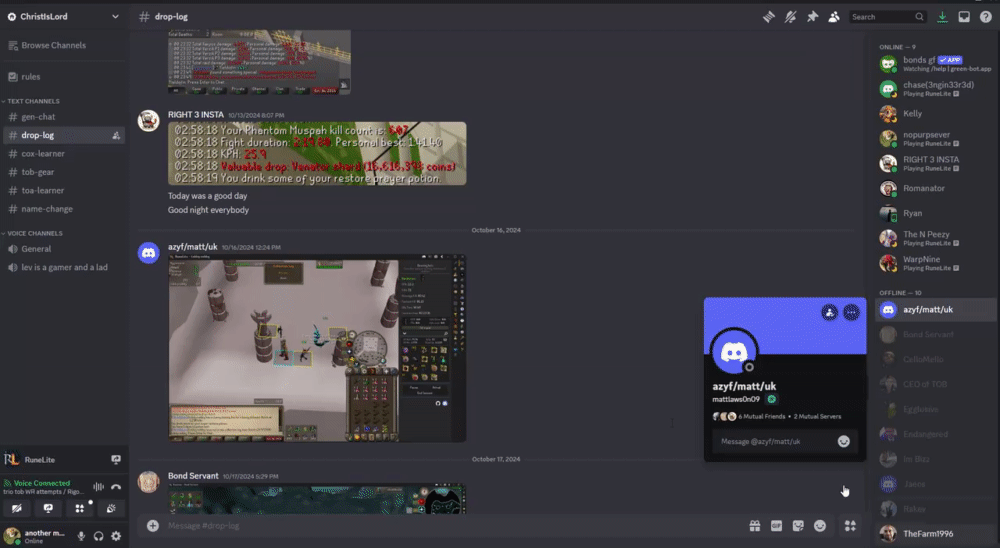
Task: Open the gift Nitro icon
Action: [x=754, y=526]
